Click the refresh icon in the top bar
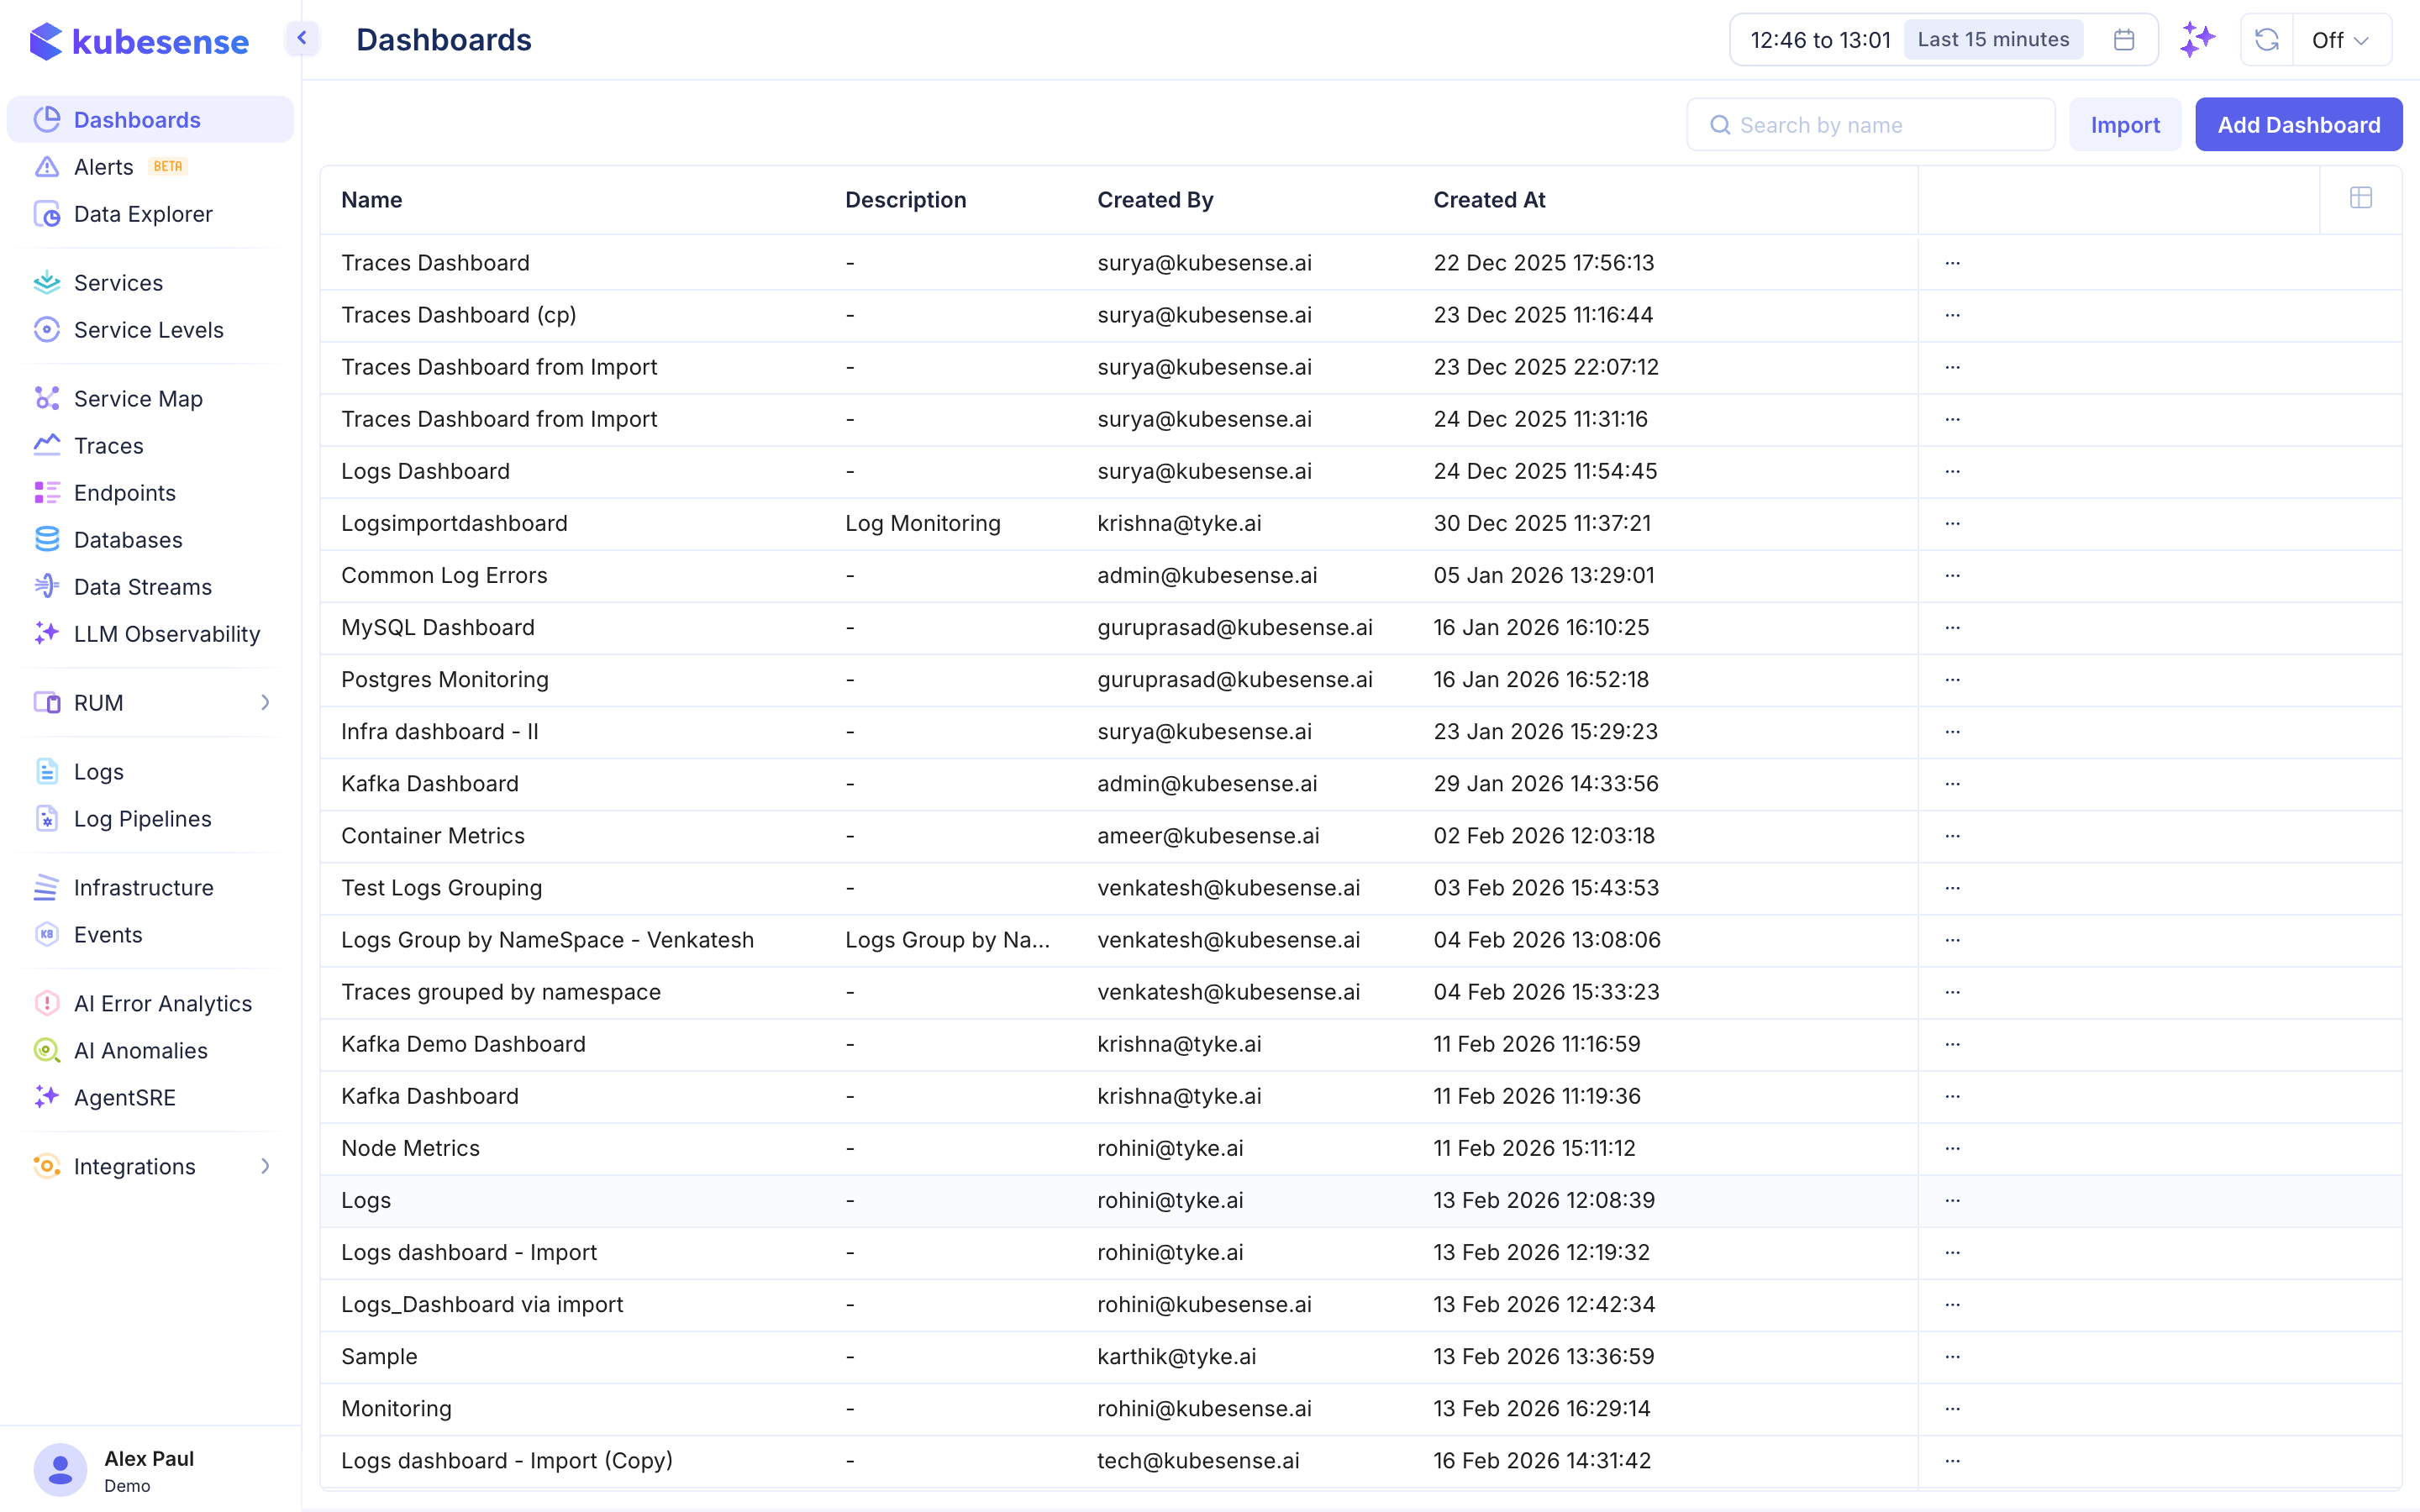Image resolution: width=2420 pixels, height=1512 pixels. 2266,39
